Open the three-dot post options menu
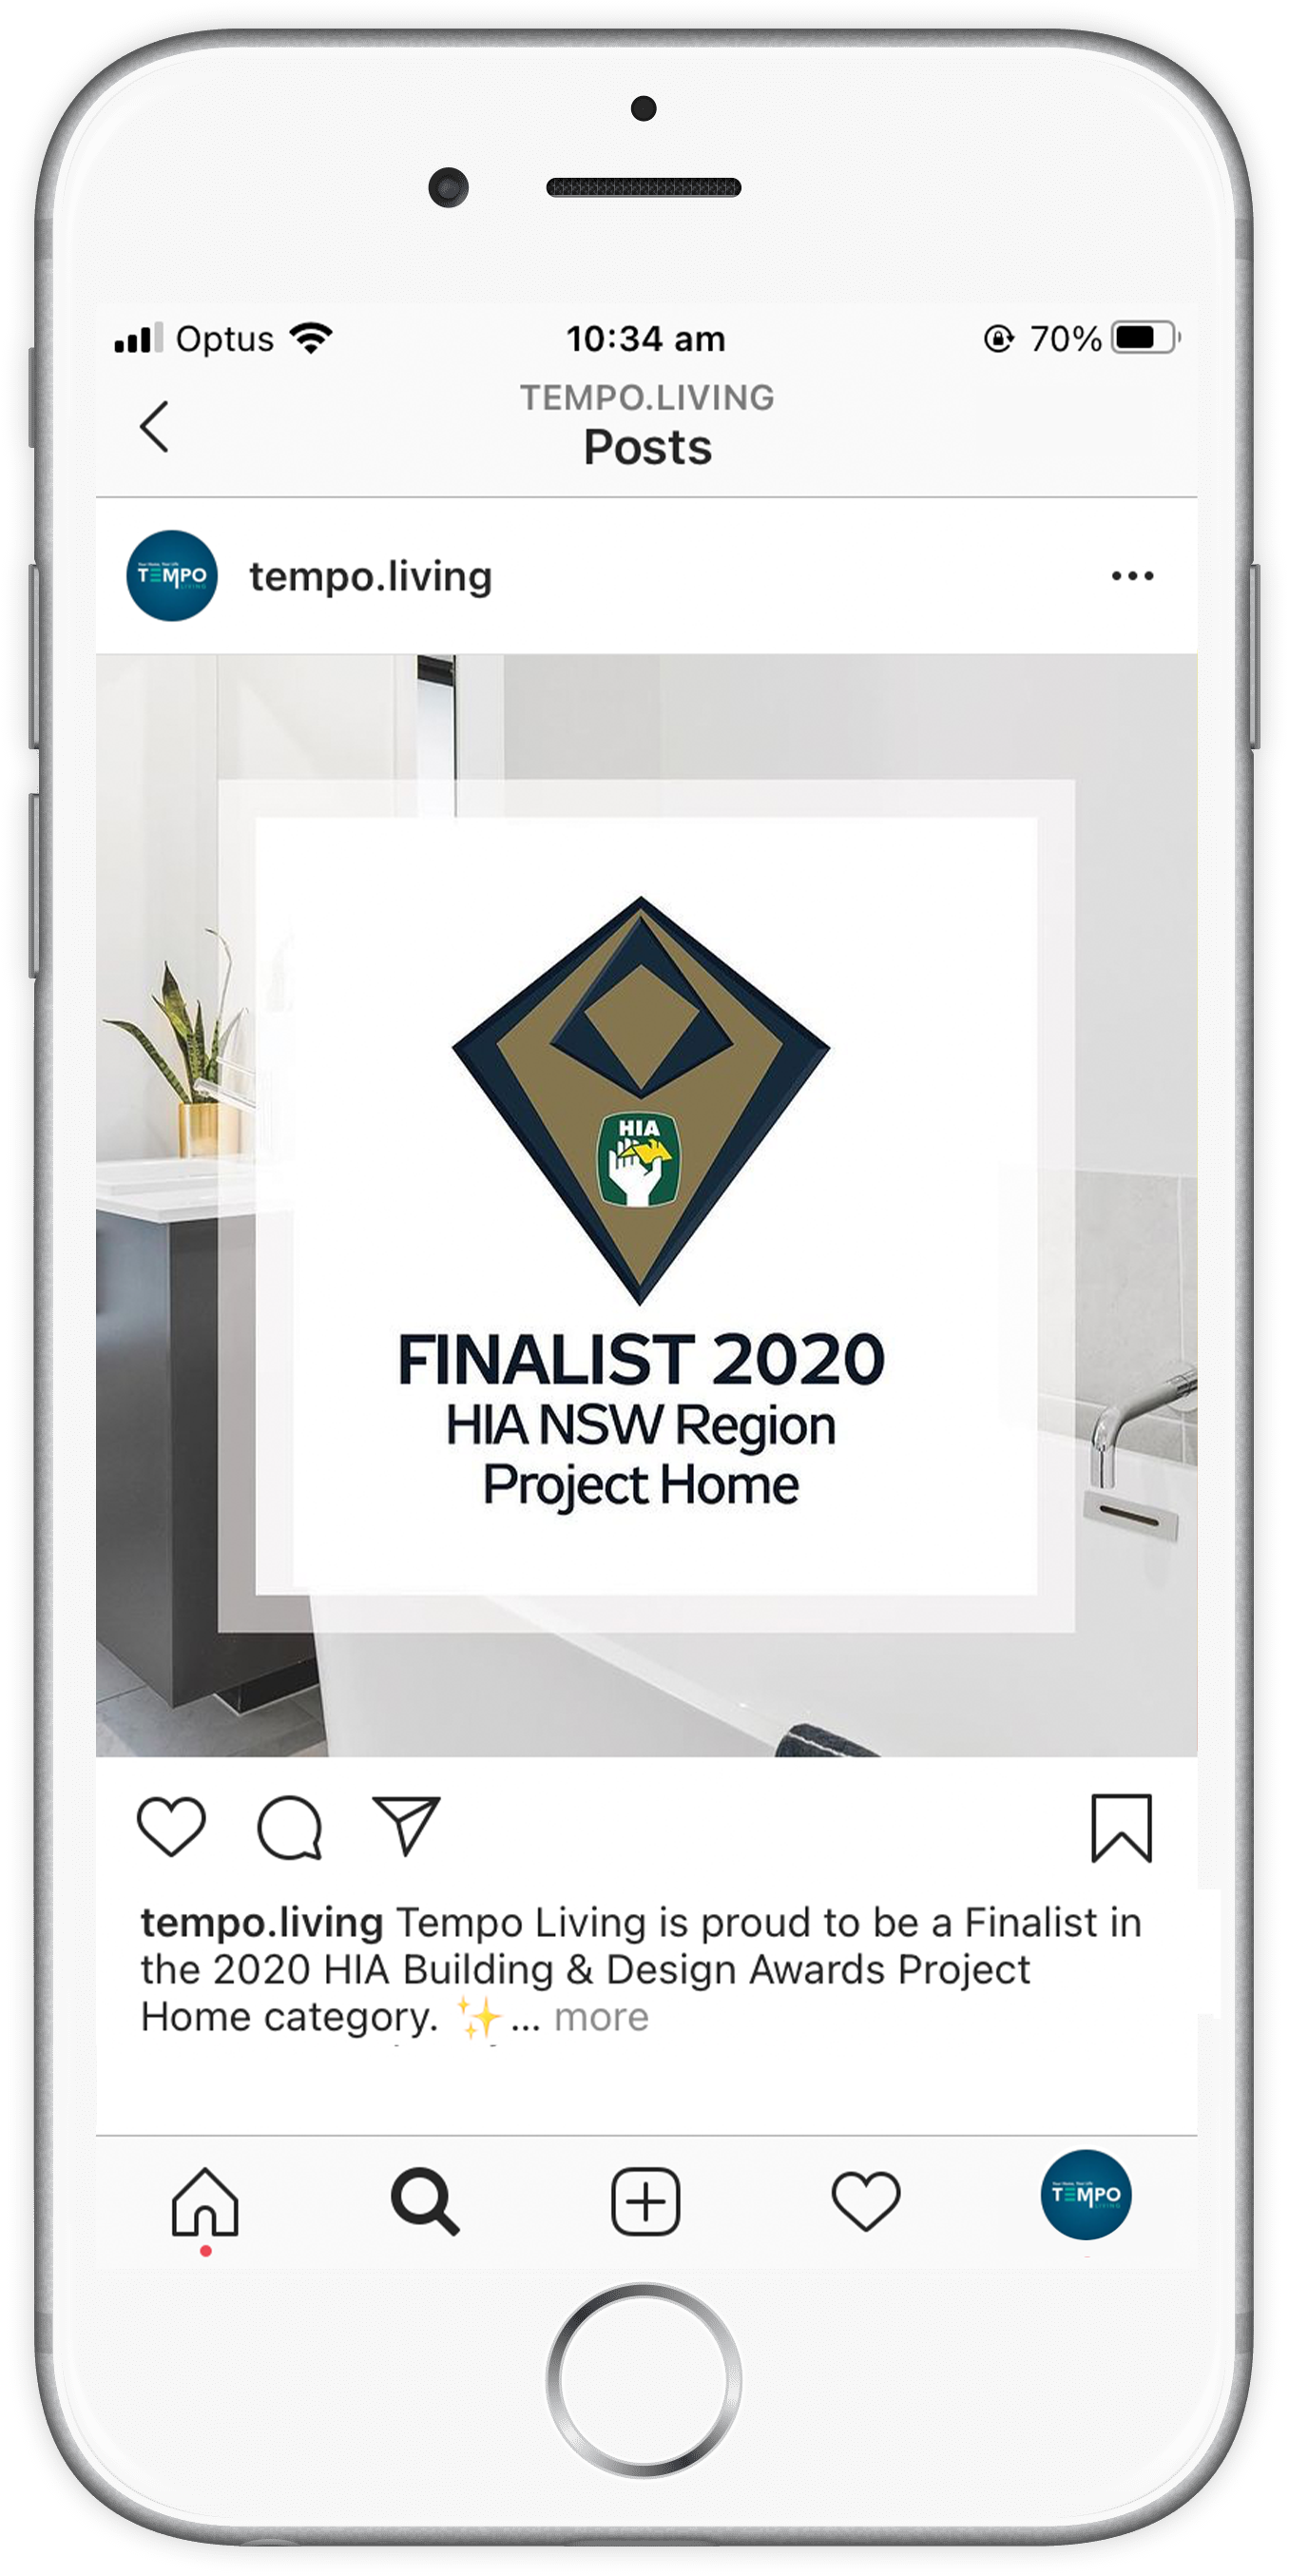The width and height of the screenshot is (1289, 2576). tap(1132, 576)
